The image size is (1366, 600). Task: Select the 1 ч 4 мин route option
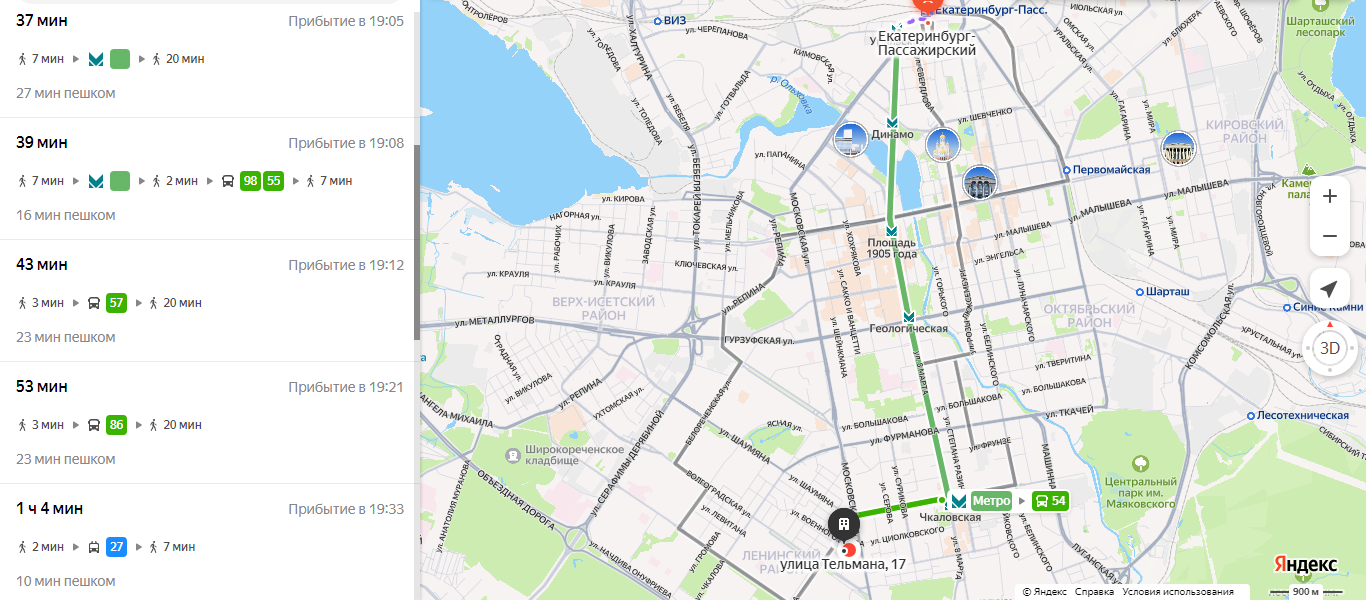208,542
